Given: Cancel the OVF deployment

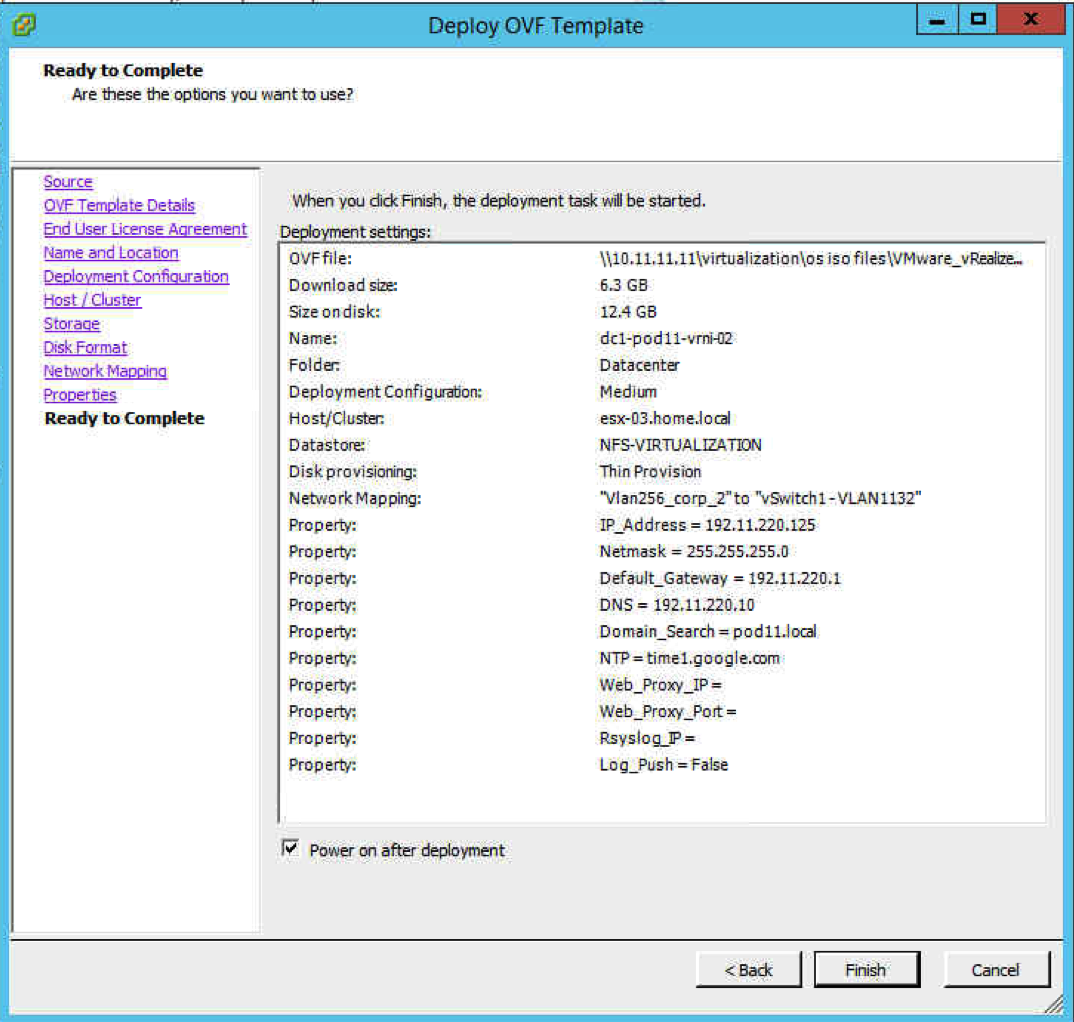Looking at the screenshot, I should (995, 969).
